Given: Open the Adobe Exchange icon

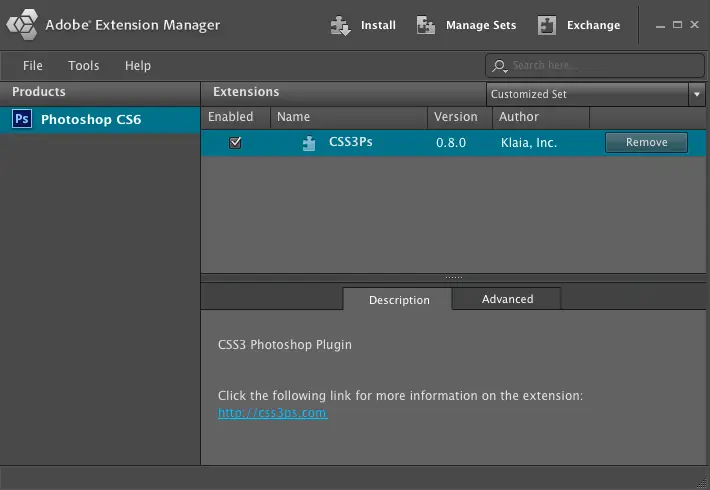Looking at the screenshot, I should tap(547, 26).
